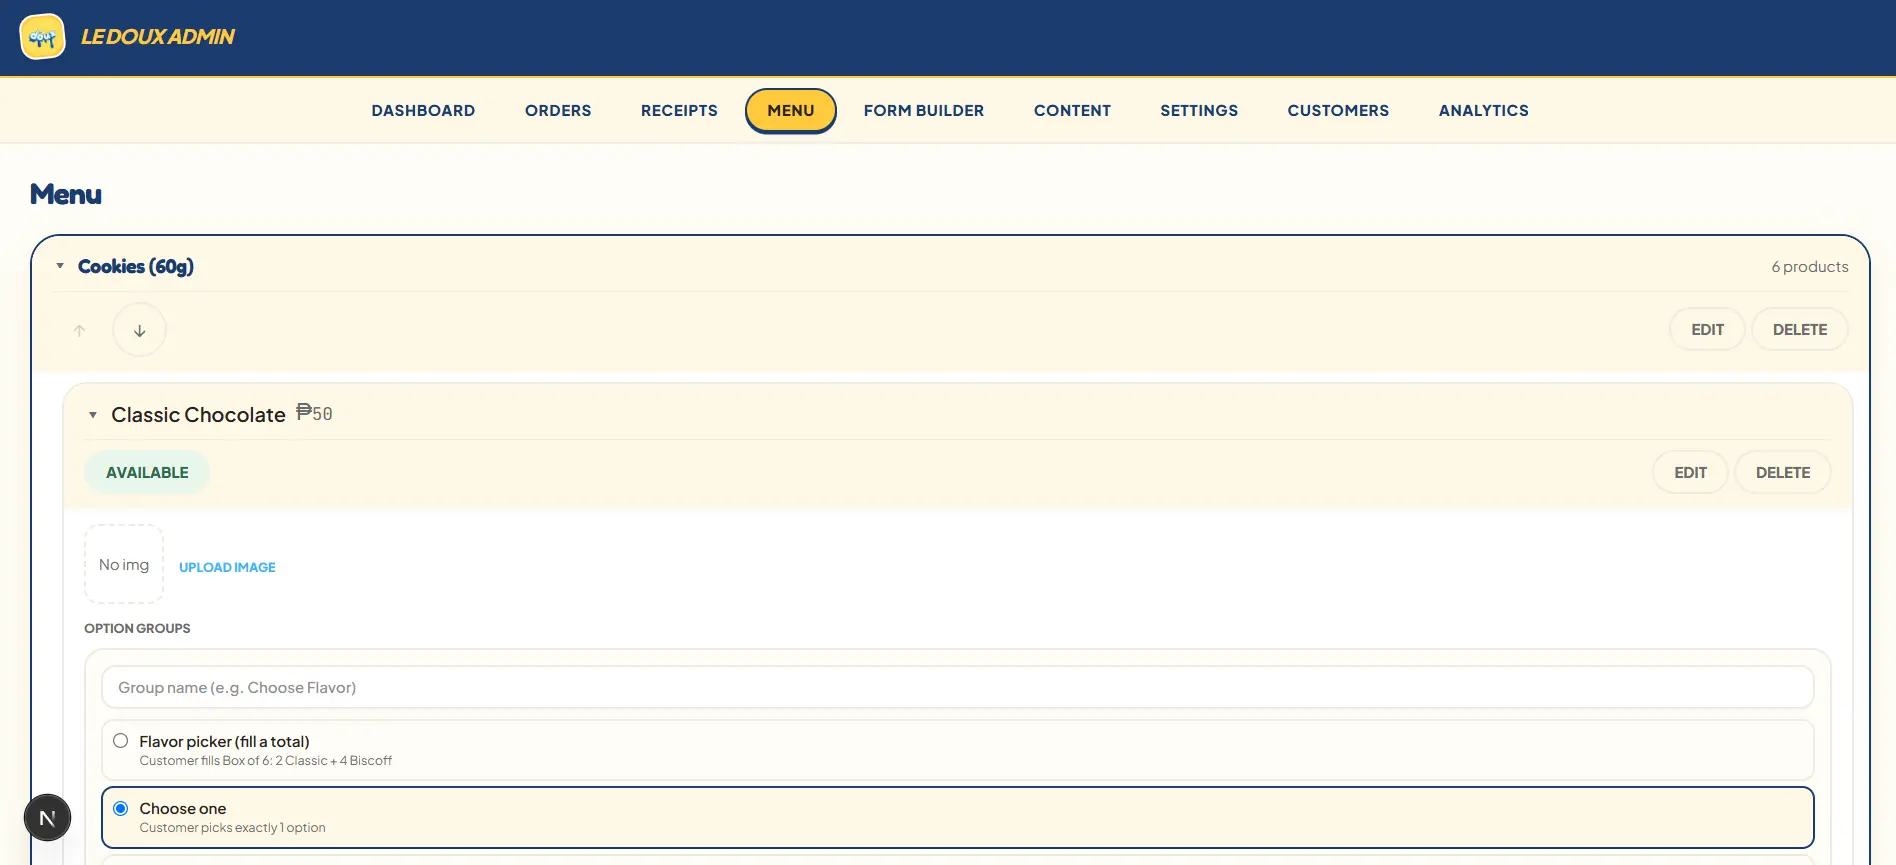1896x865 pixels.
Task: Open the Receipts tab
Action: click(679, 111)
